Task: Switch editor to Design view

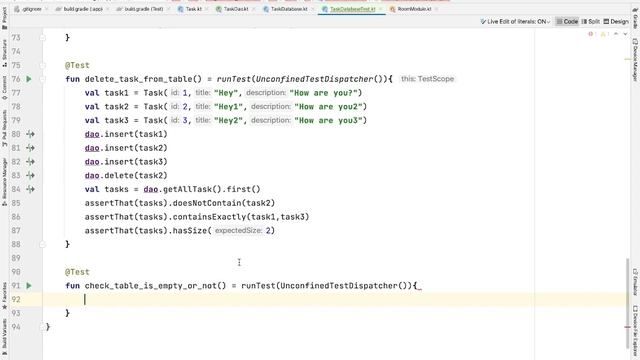Action: 616,21
